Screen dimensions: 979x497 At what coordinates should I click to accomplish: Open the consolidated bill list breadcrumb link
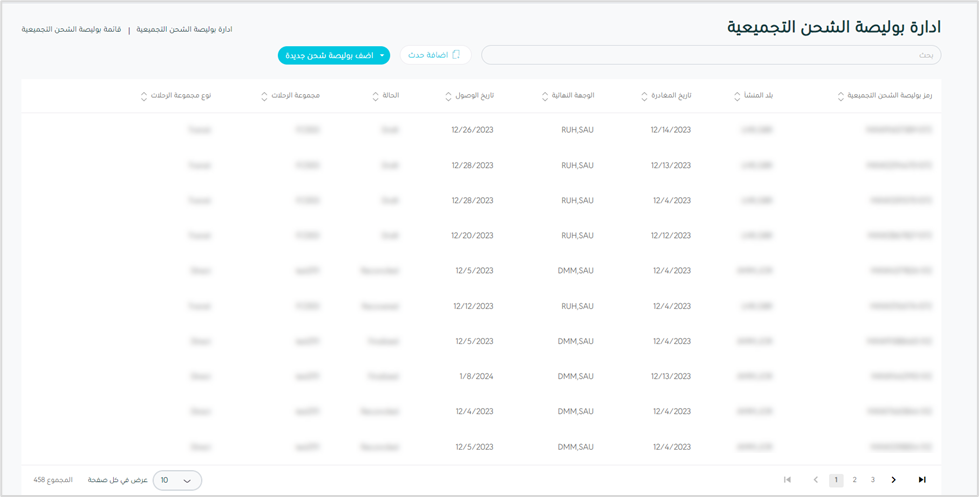click(x=71, y=29)
